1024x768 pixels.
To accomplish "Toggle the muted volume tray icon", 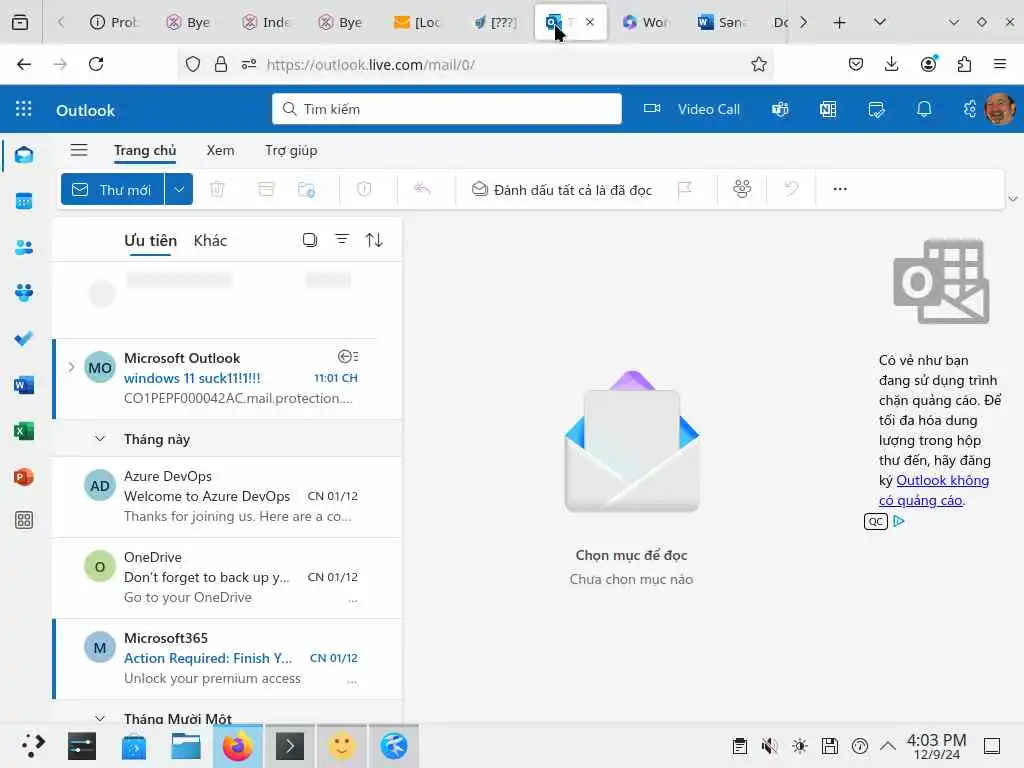I will click(x=769, y=746).
